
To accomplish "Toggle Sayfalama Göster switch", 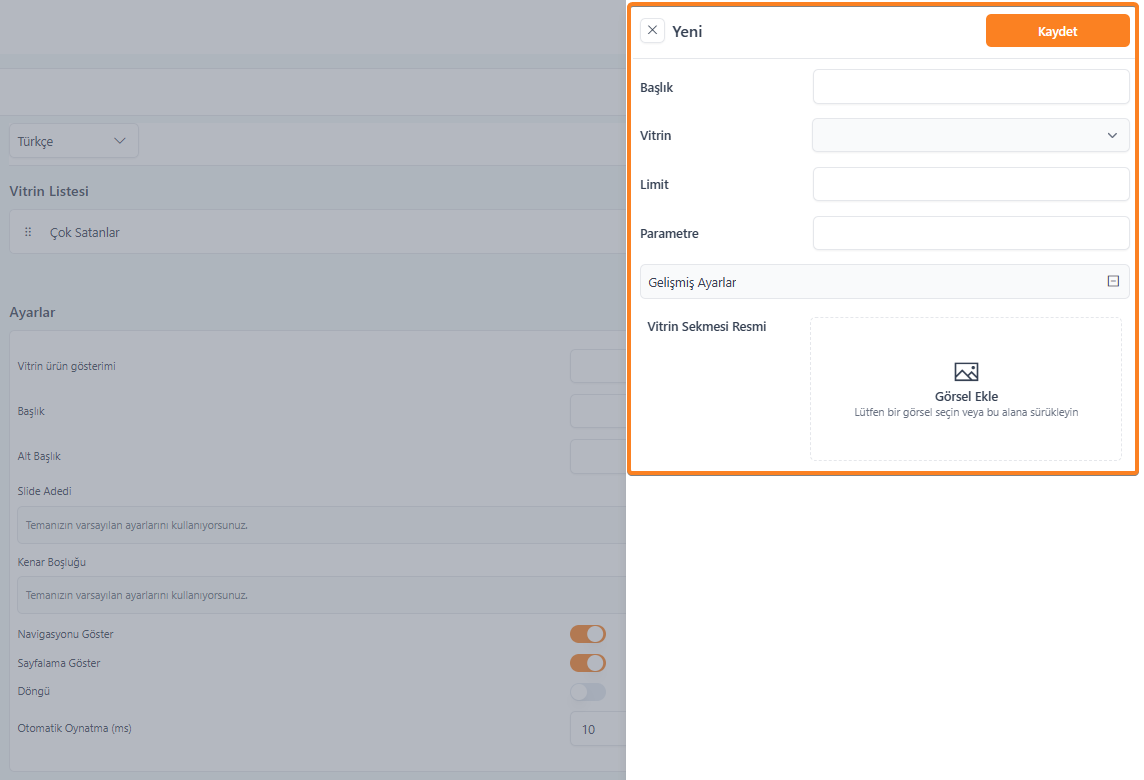I will click(587, 663).
